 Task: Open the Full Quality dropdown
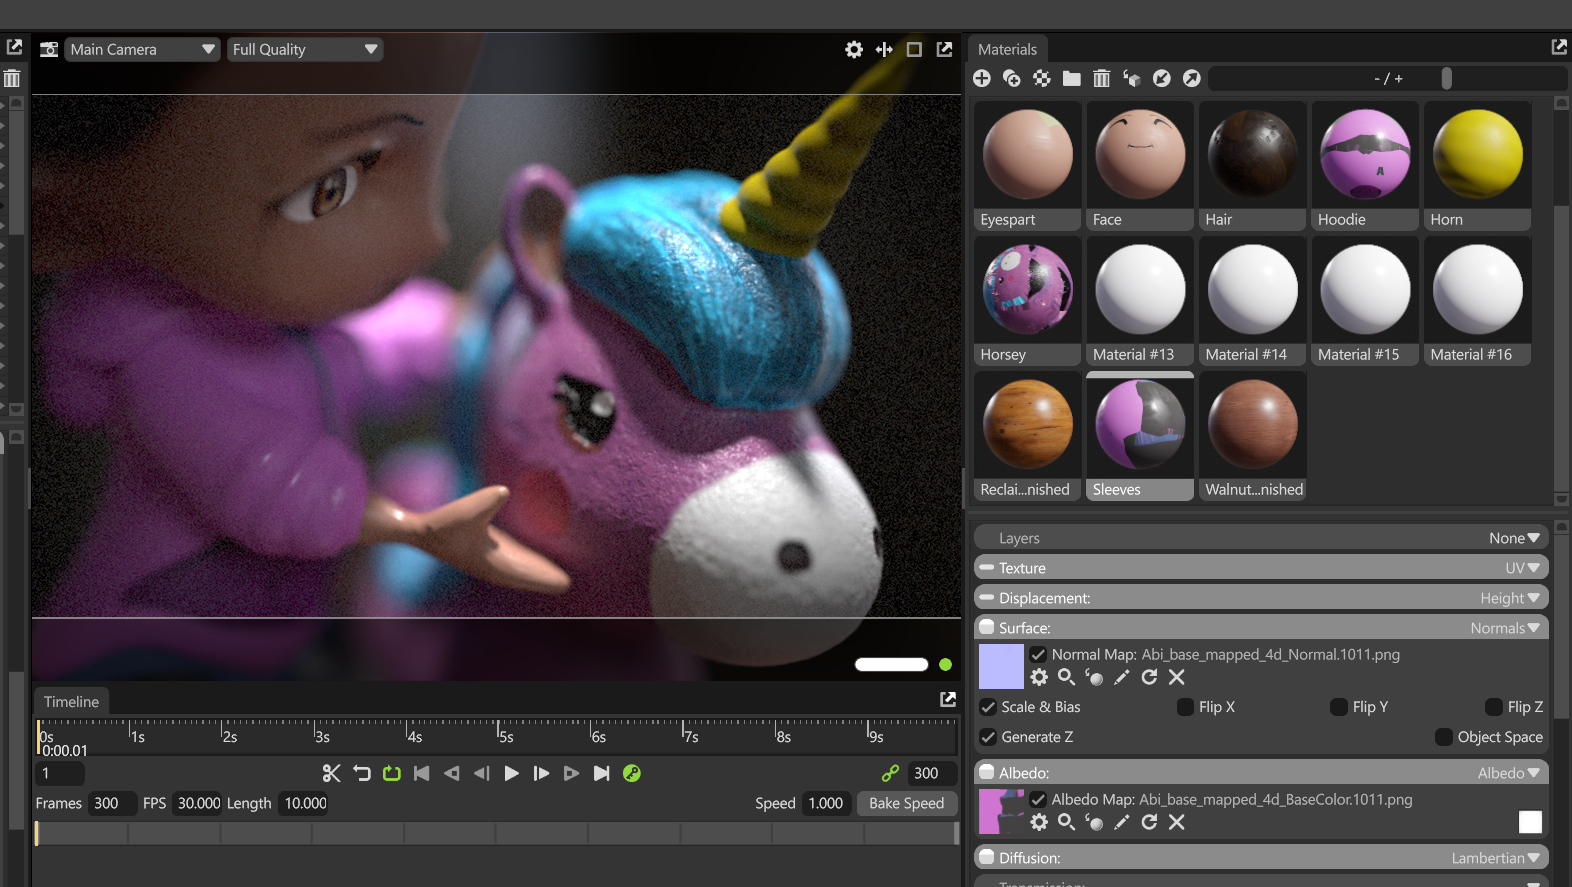click(x=305, y=49)
